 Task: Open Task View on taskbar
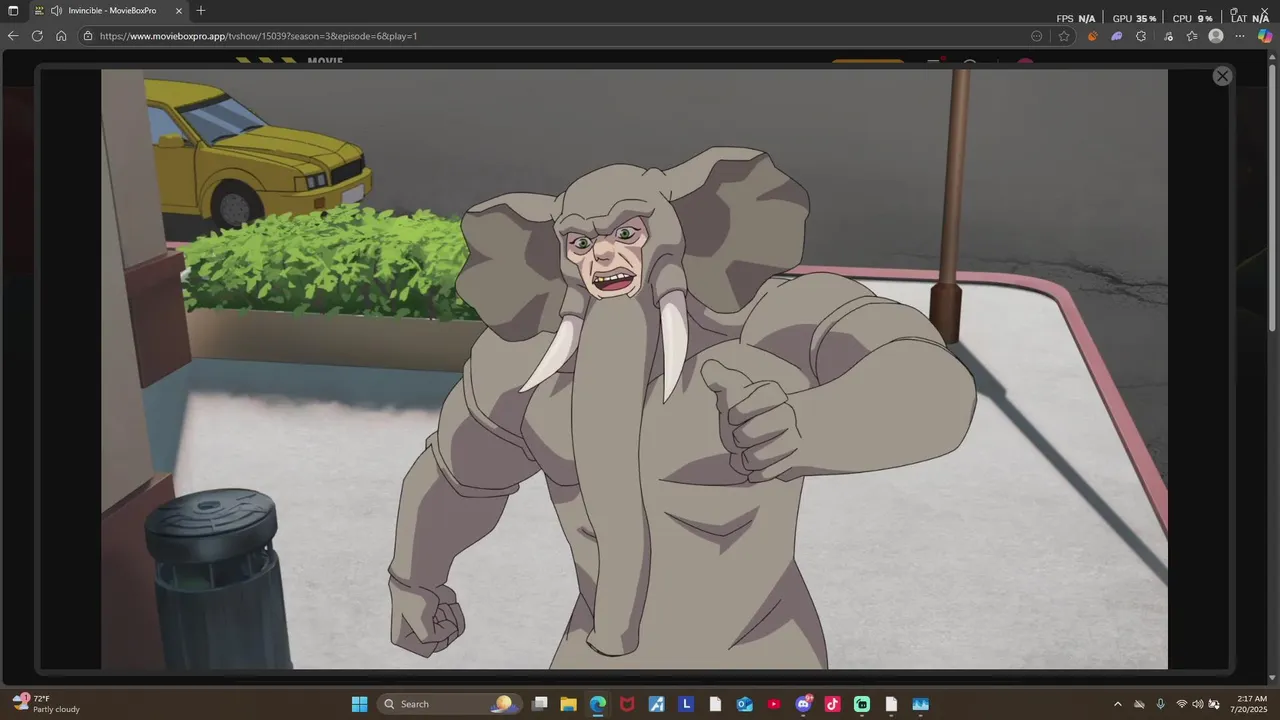(540, 704)
